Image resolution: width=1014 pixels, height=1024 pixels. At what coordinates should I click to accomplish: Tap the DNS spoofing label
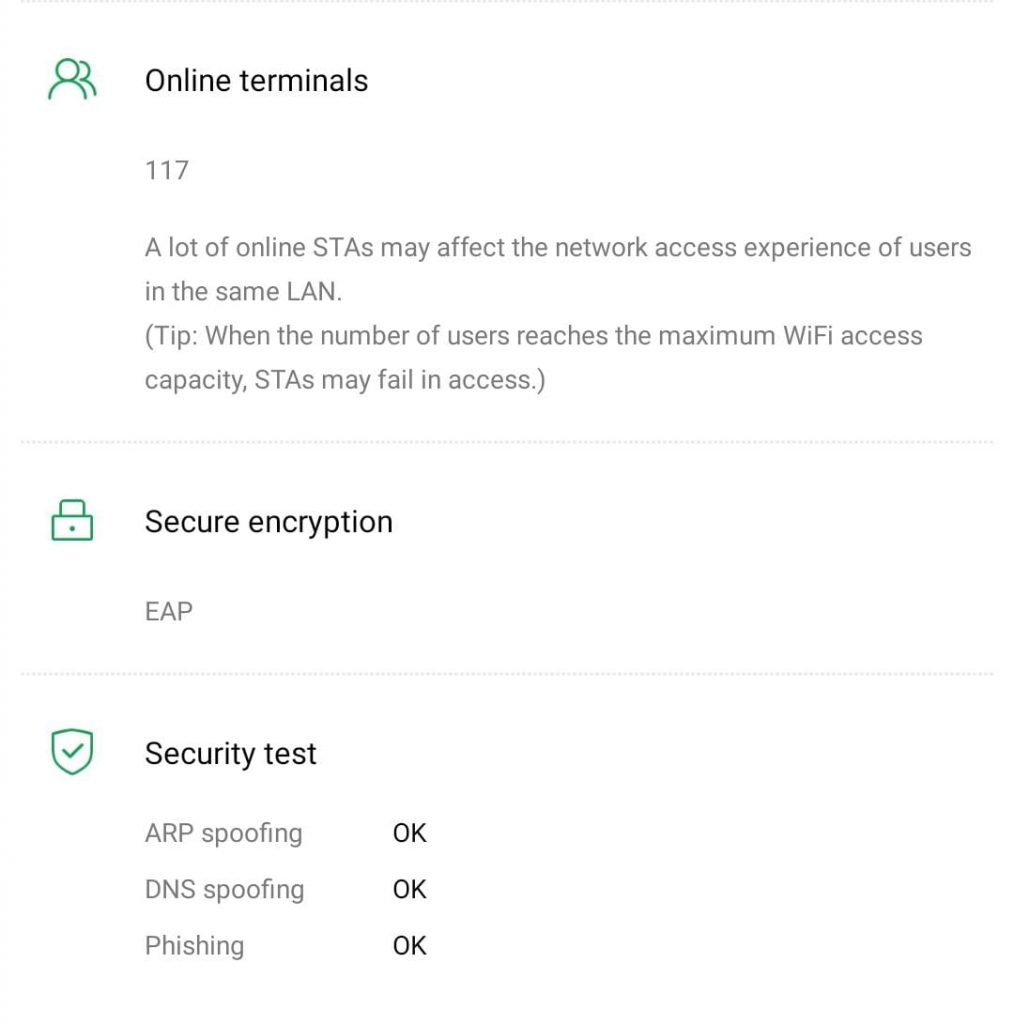(x=224, y=889)
